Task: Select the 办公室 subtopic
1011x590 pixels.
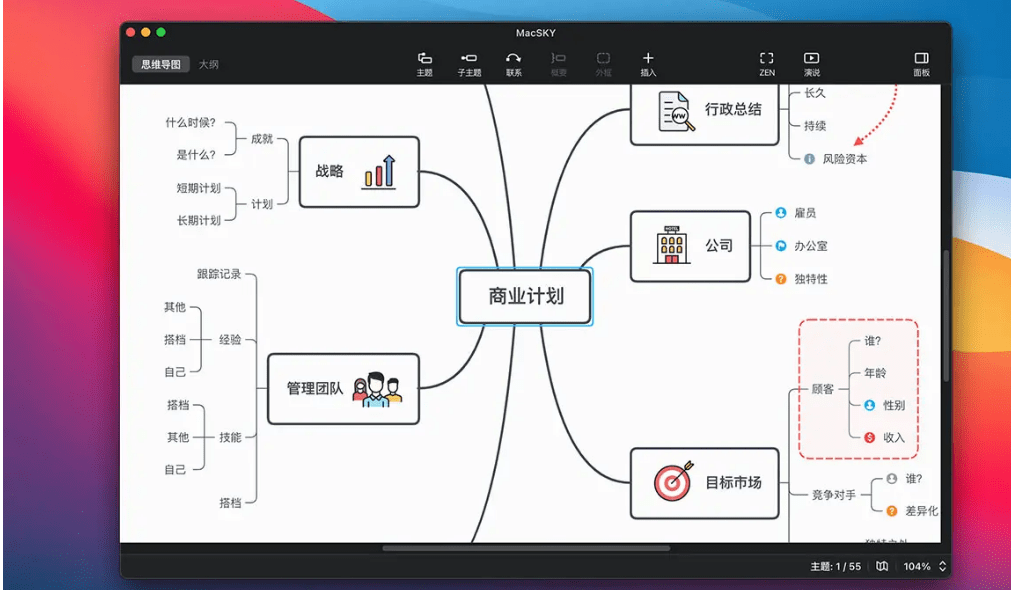Action: (810, 246)
